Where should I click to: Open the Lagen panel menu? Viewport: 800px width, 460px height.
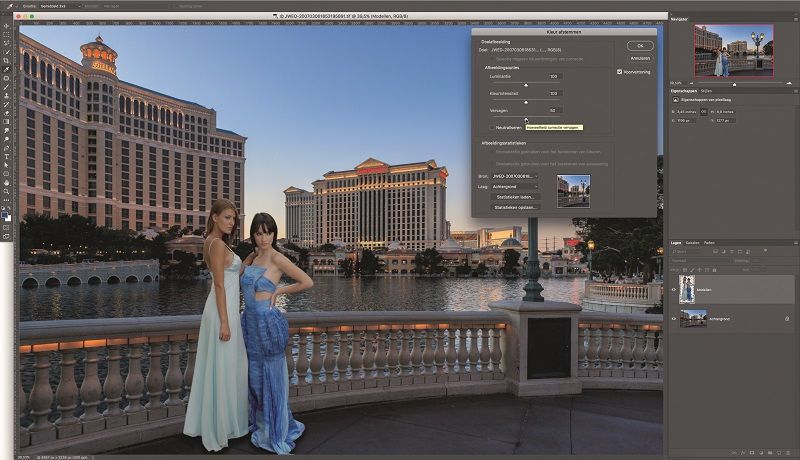point(795,243)
